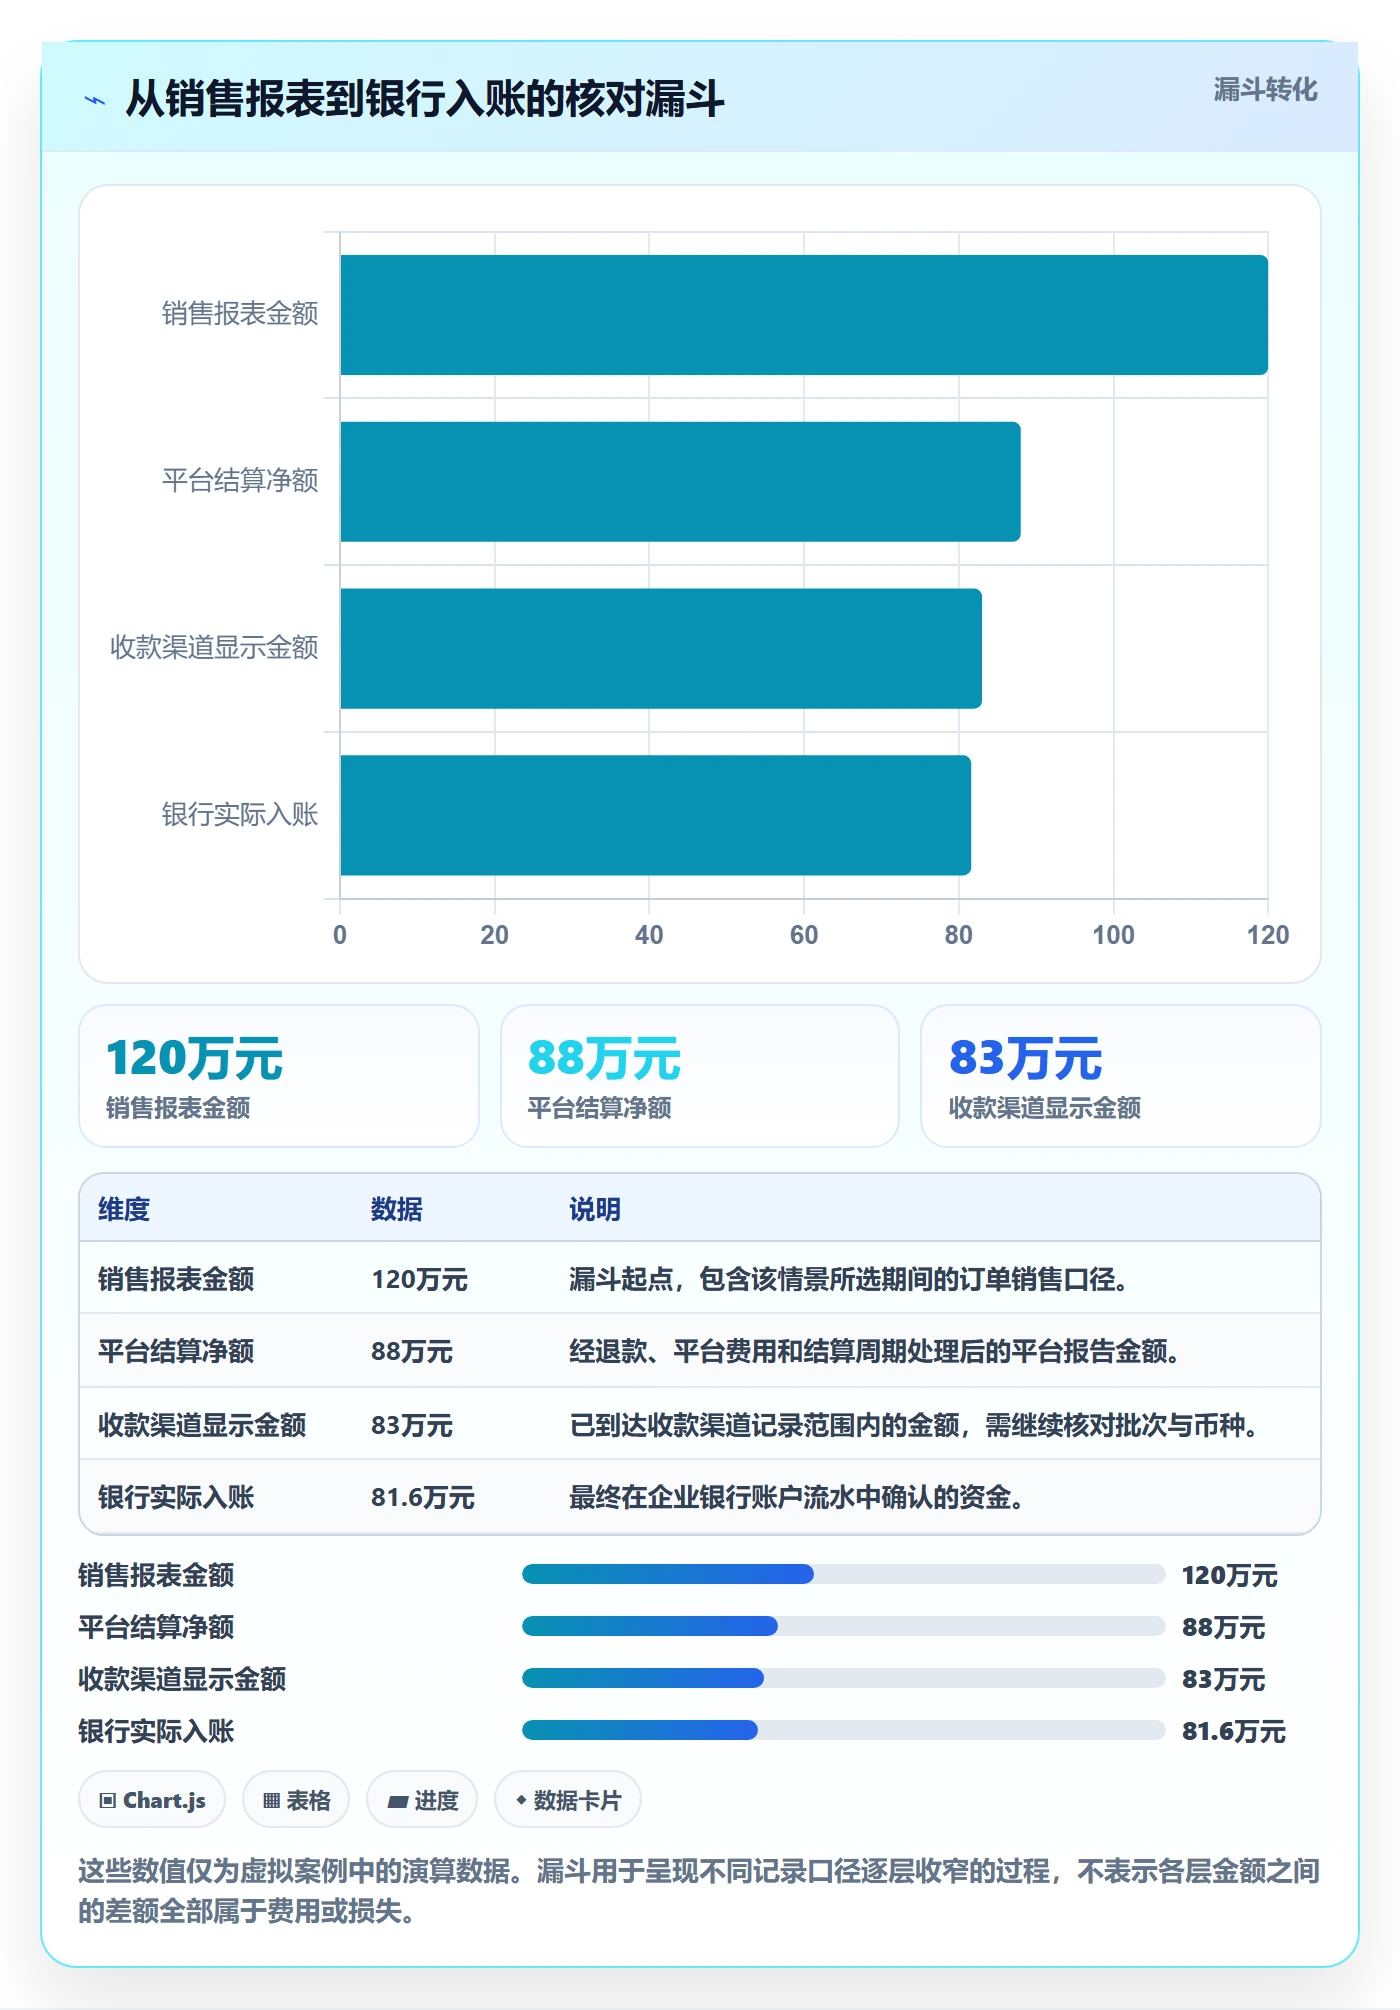Click the chart axis label 销售报表金额

(x=240, y=314)
